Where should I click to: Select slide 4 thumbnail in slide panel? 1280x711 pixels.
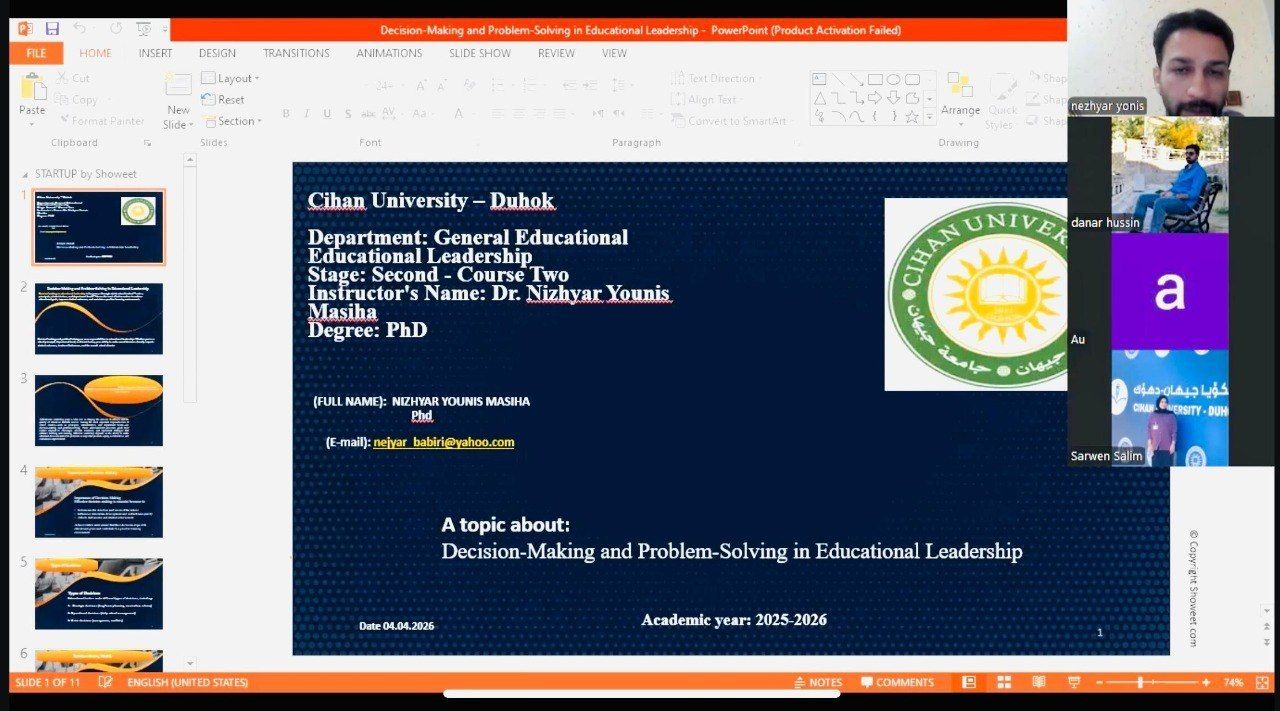(x=99, y=502)
